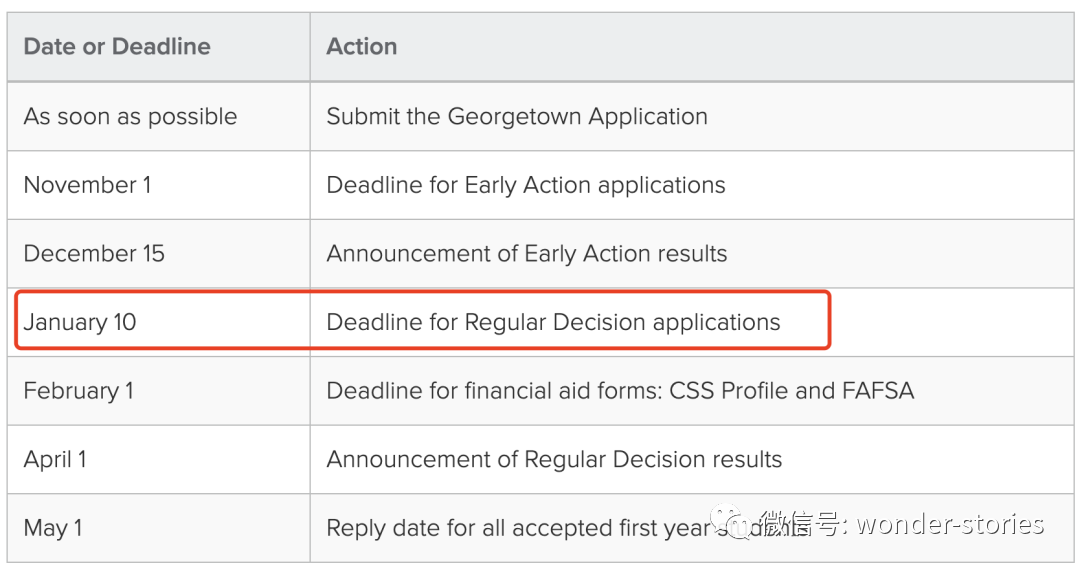The height and width of the screenshot is (572, 1080).
Task: Click the "December 15" date cell
Action: coord(94,253)
